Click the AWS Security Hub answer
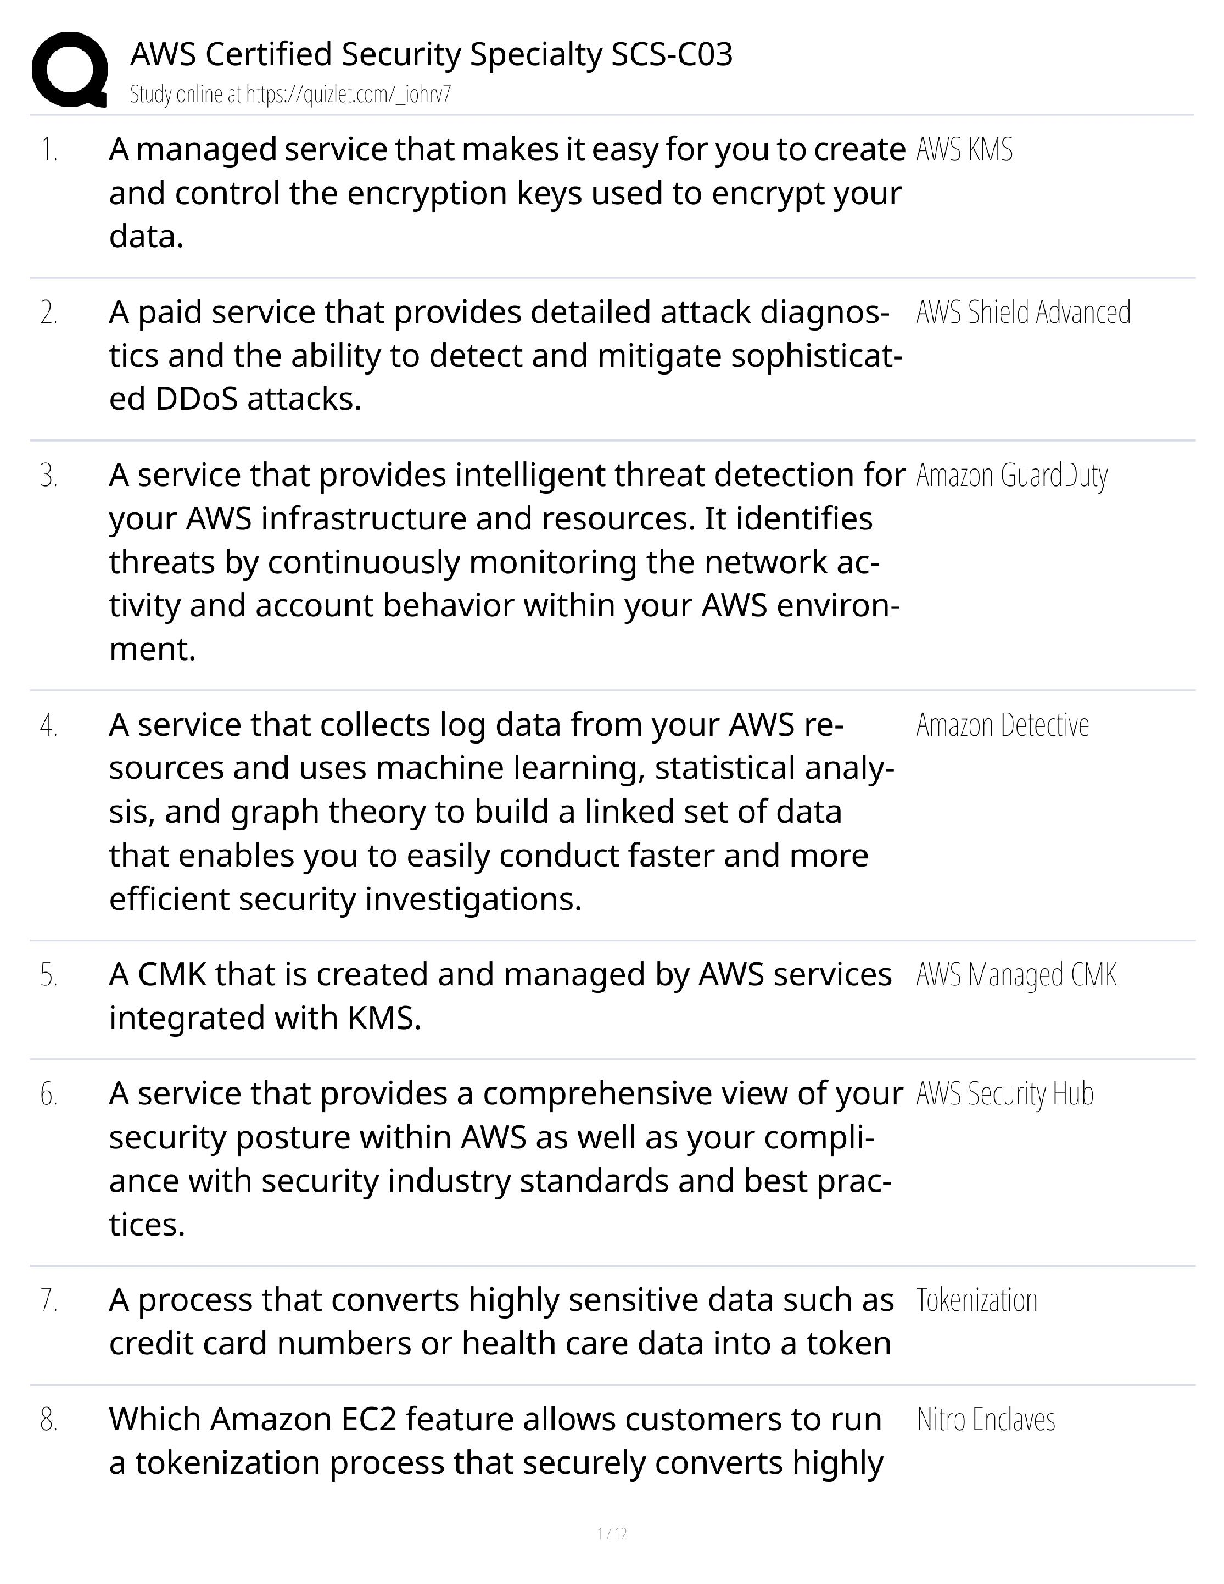 [x=1004, y=1094]
